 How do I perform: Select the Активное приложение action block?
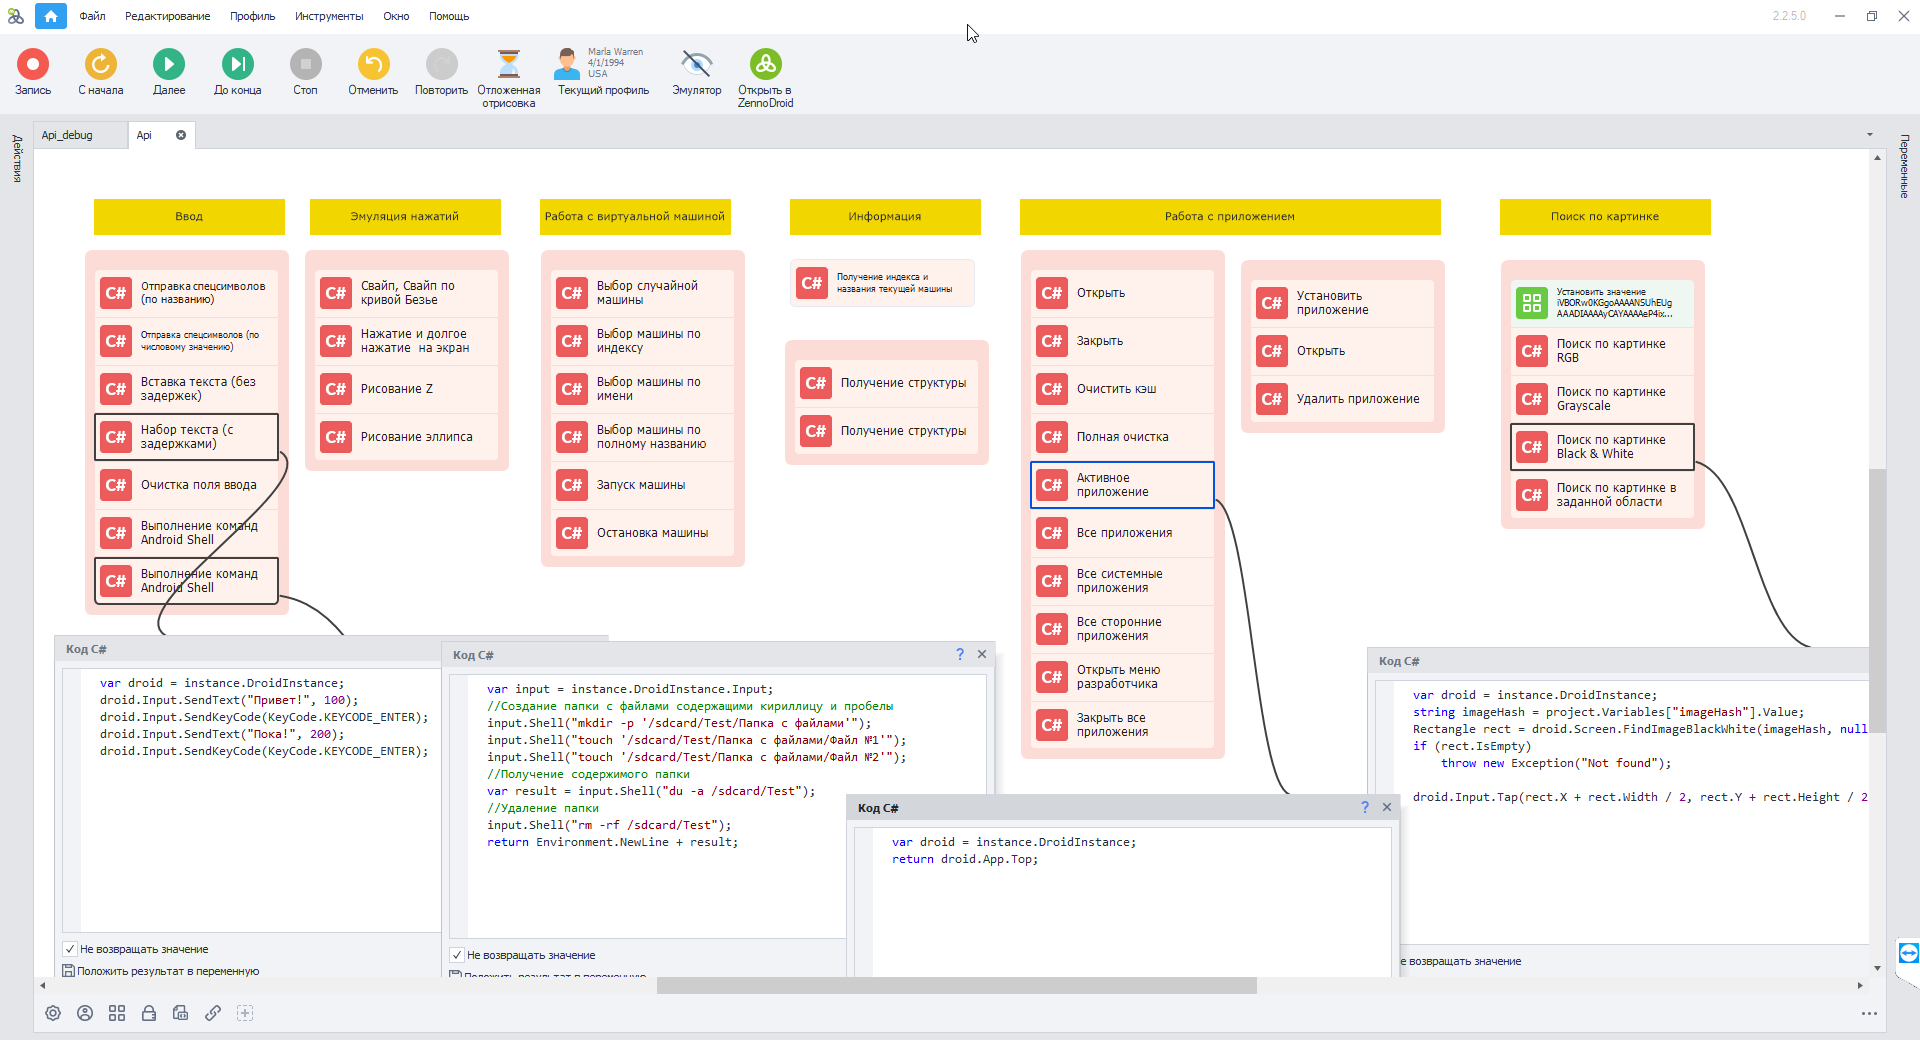point(1122,485)
